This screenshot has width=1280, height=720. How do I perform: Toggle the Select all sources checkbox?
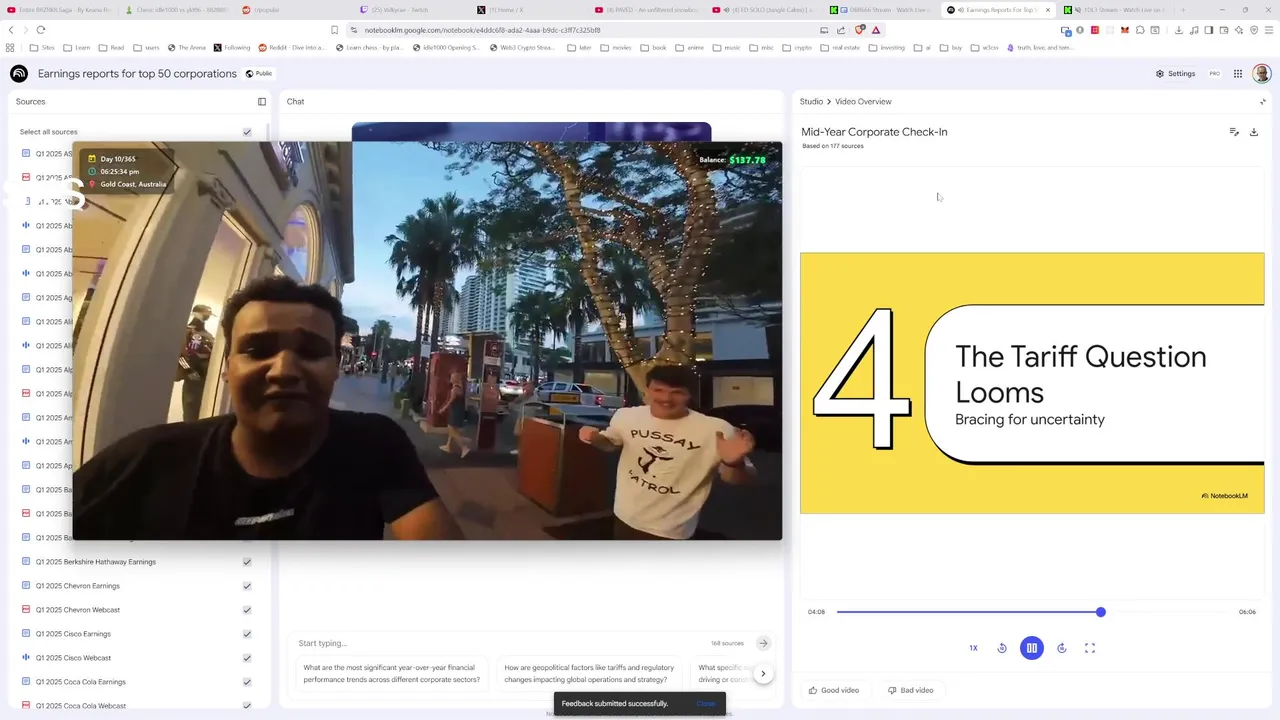(x=247, y=132)
